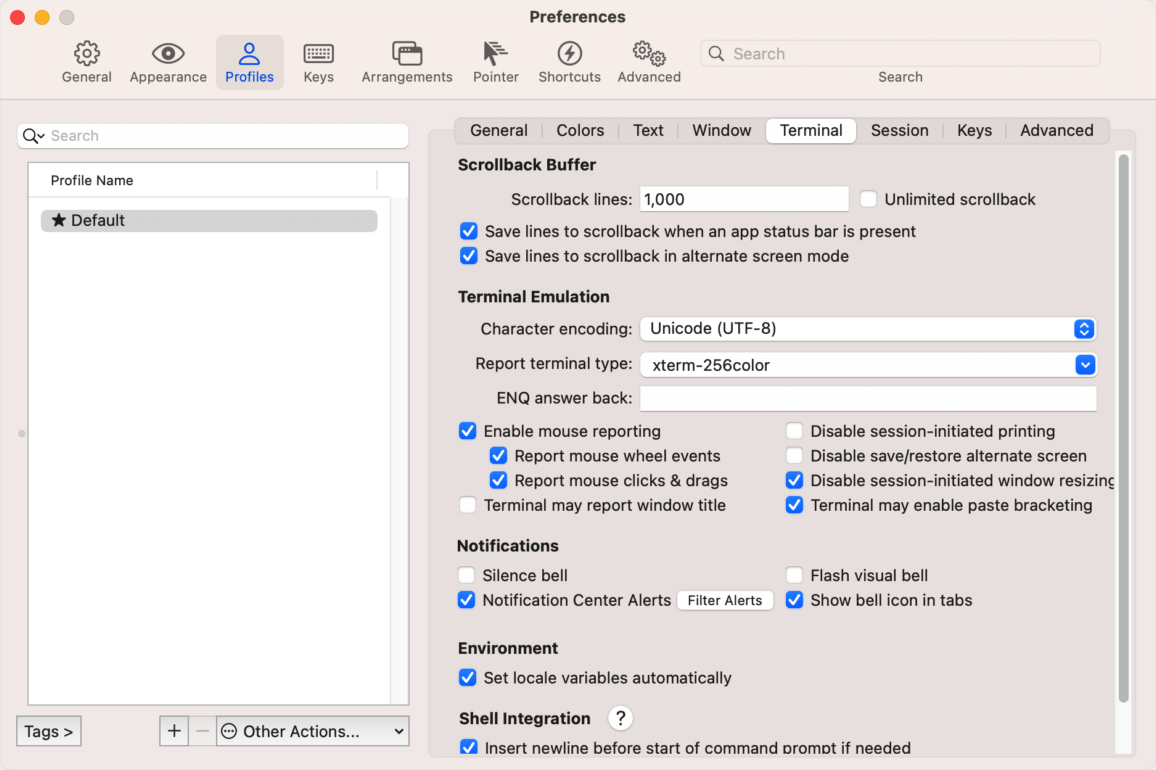Toggle save lines when app status bar present
Image resolution: width=1156 pixels, height=770 pixels.
pos(468,231)
